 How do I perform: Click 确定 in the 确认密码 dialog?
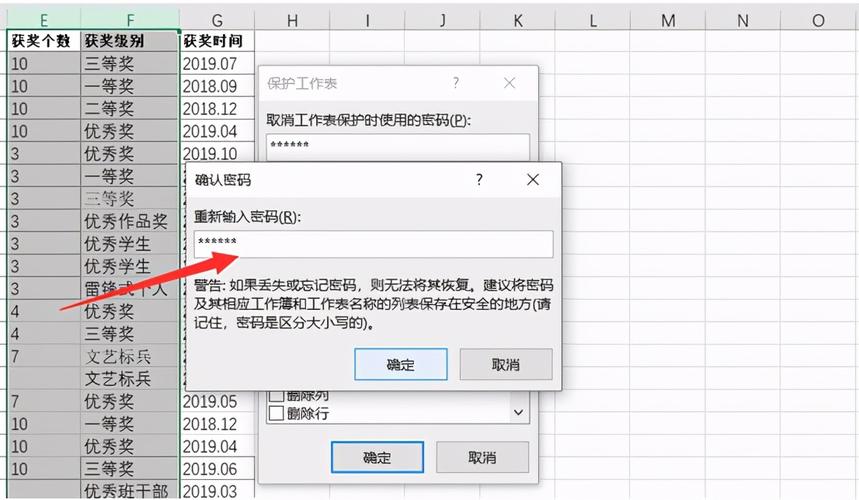pos(400,364)
